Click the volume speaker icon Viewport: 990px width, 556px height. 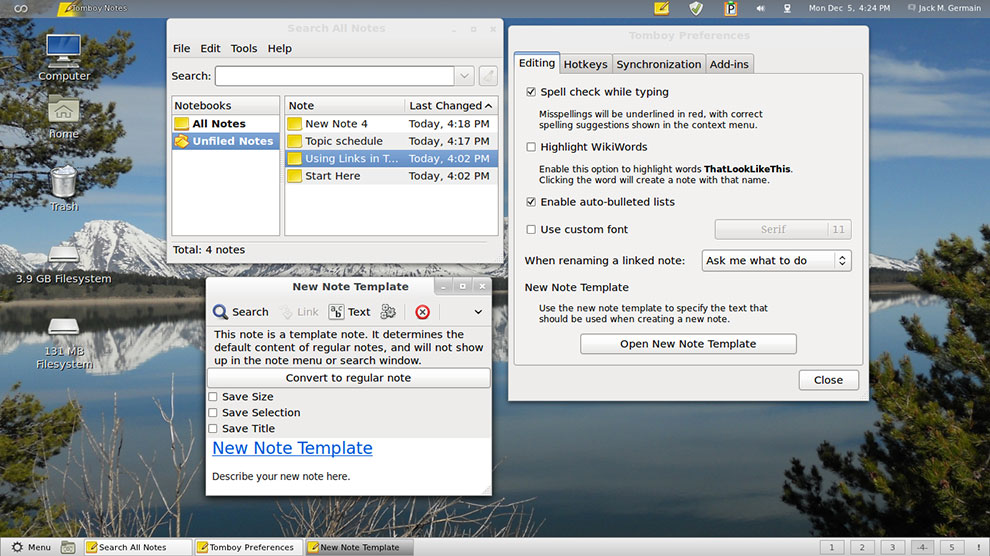pos(760,8)
